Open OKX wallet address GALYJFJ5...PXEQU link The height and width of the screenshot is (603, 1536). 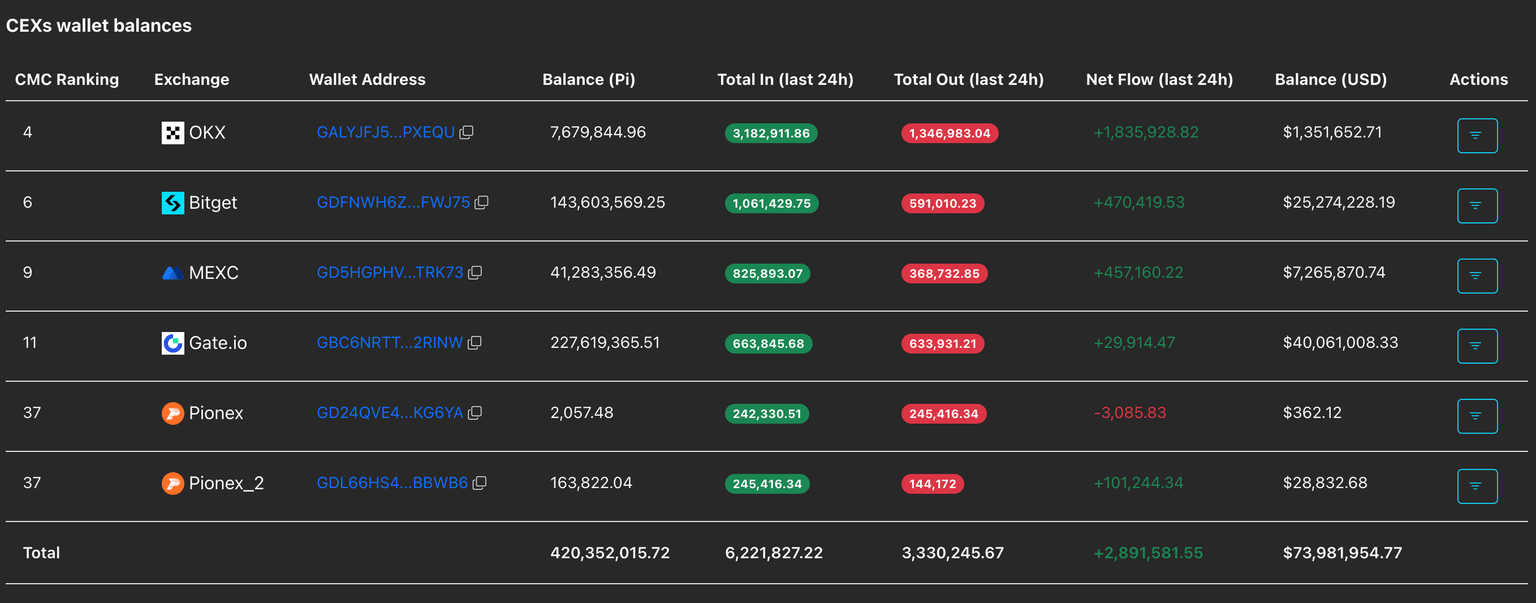click(x=385, y=133)
